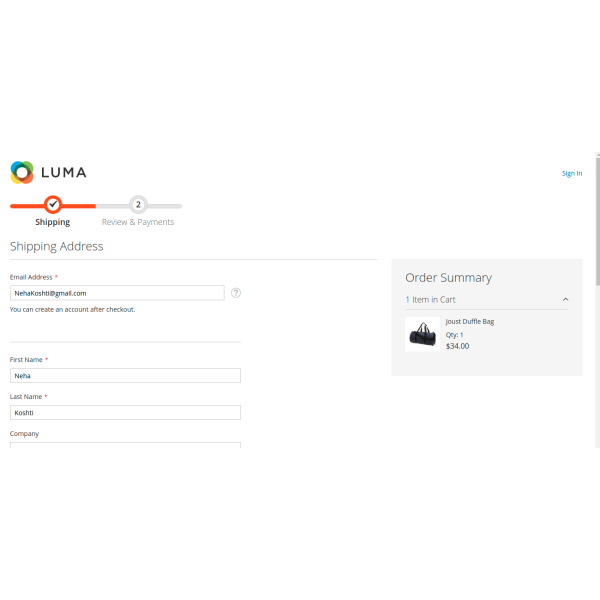Click the $34.00 item price
Image resolution: width=600 pixels, height=600 pixels.
coord(457,346)
